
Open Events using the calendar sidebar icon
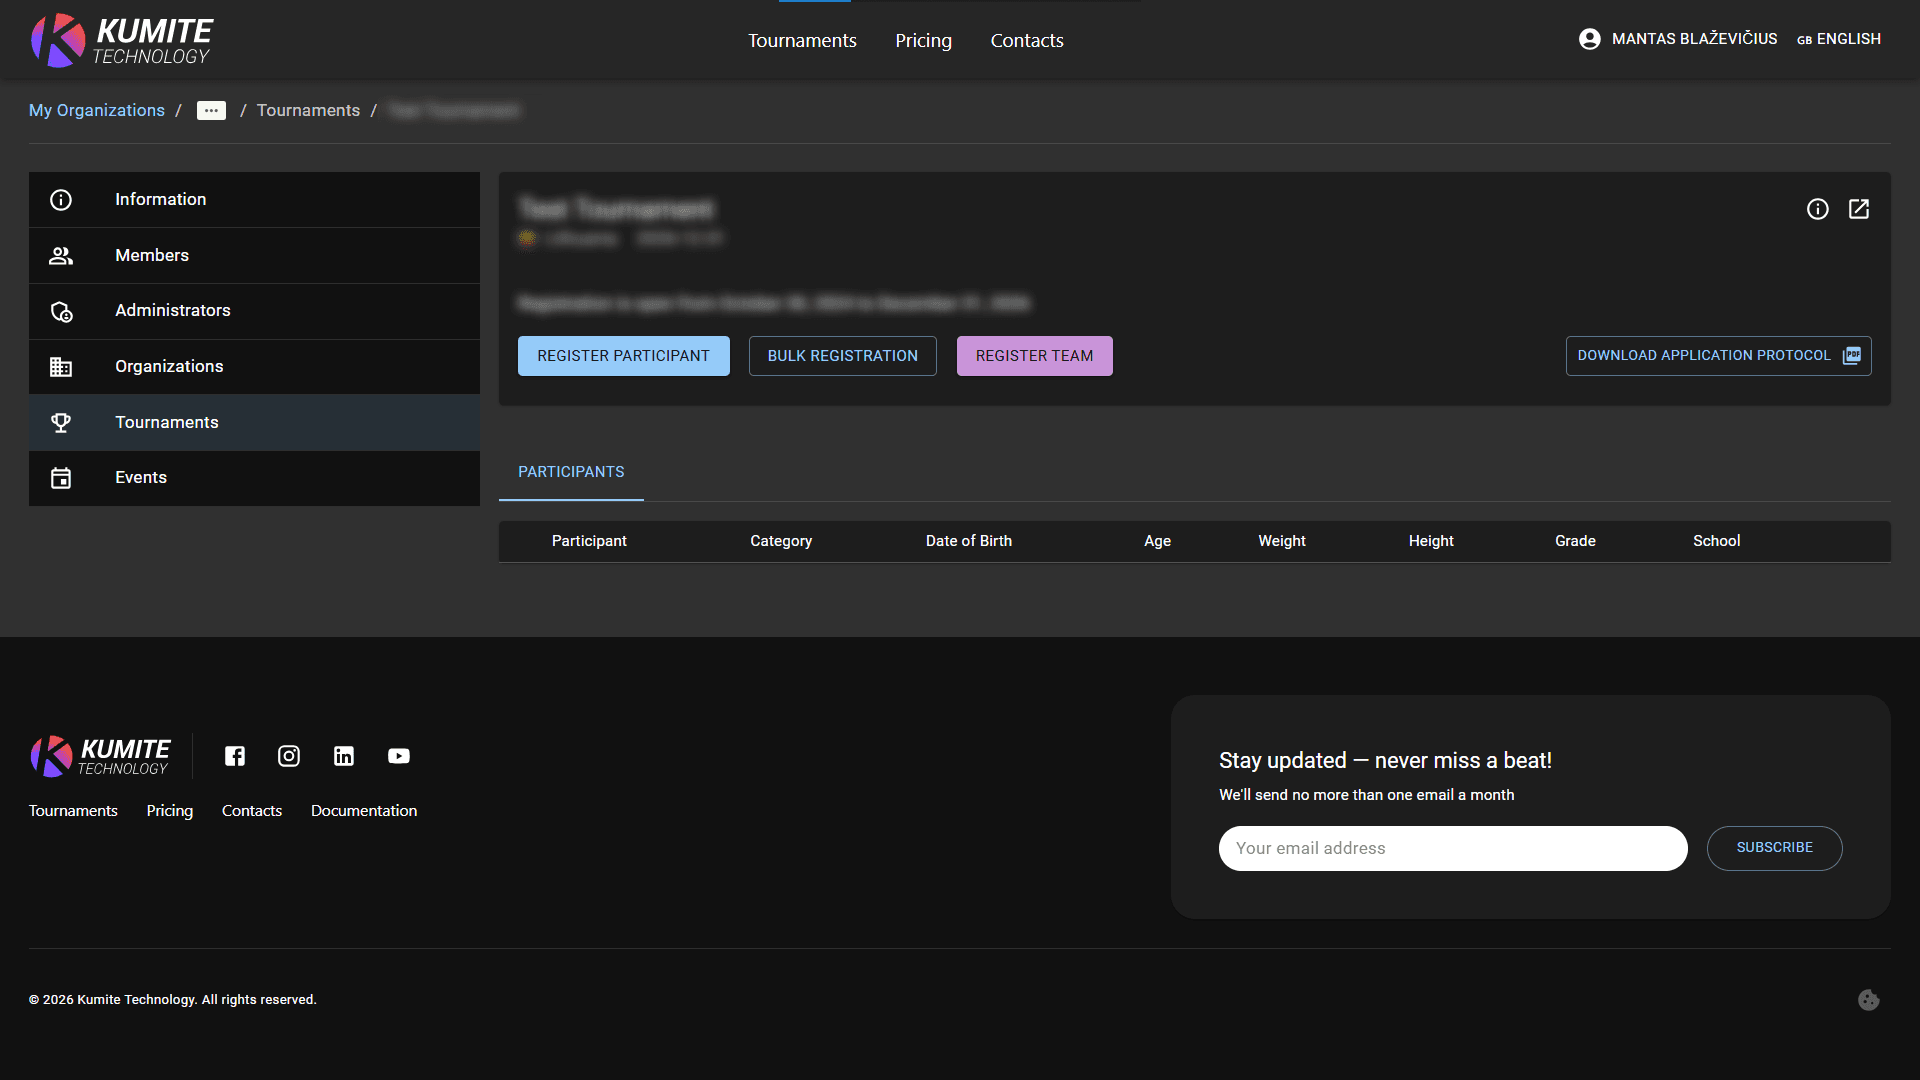pos(61,478)
